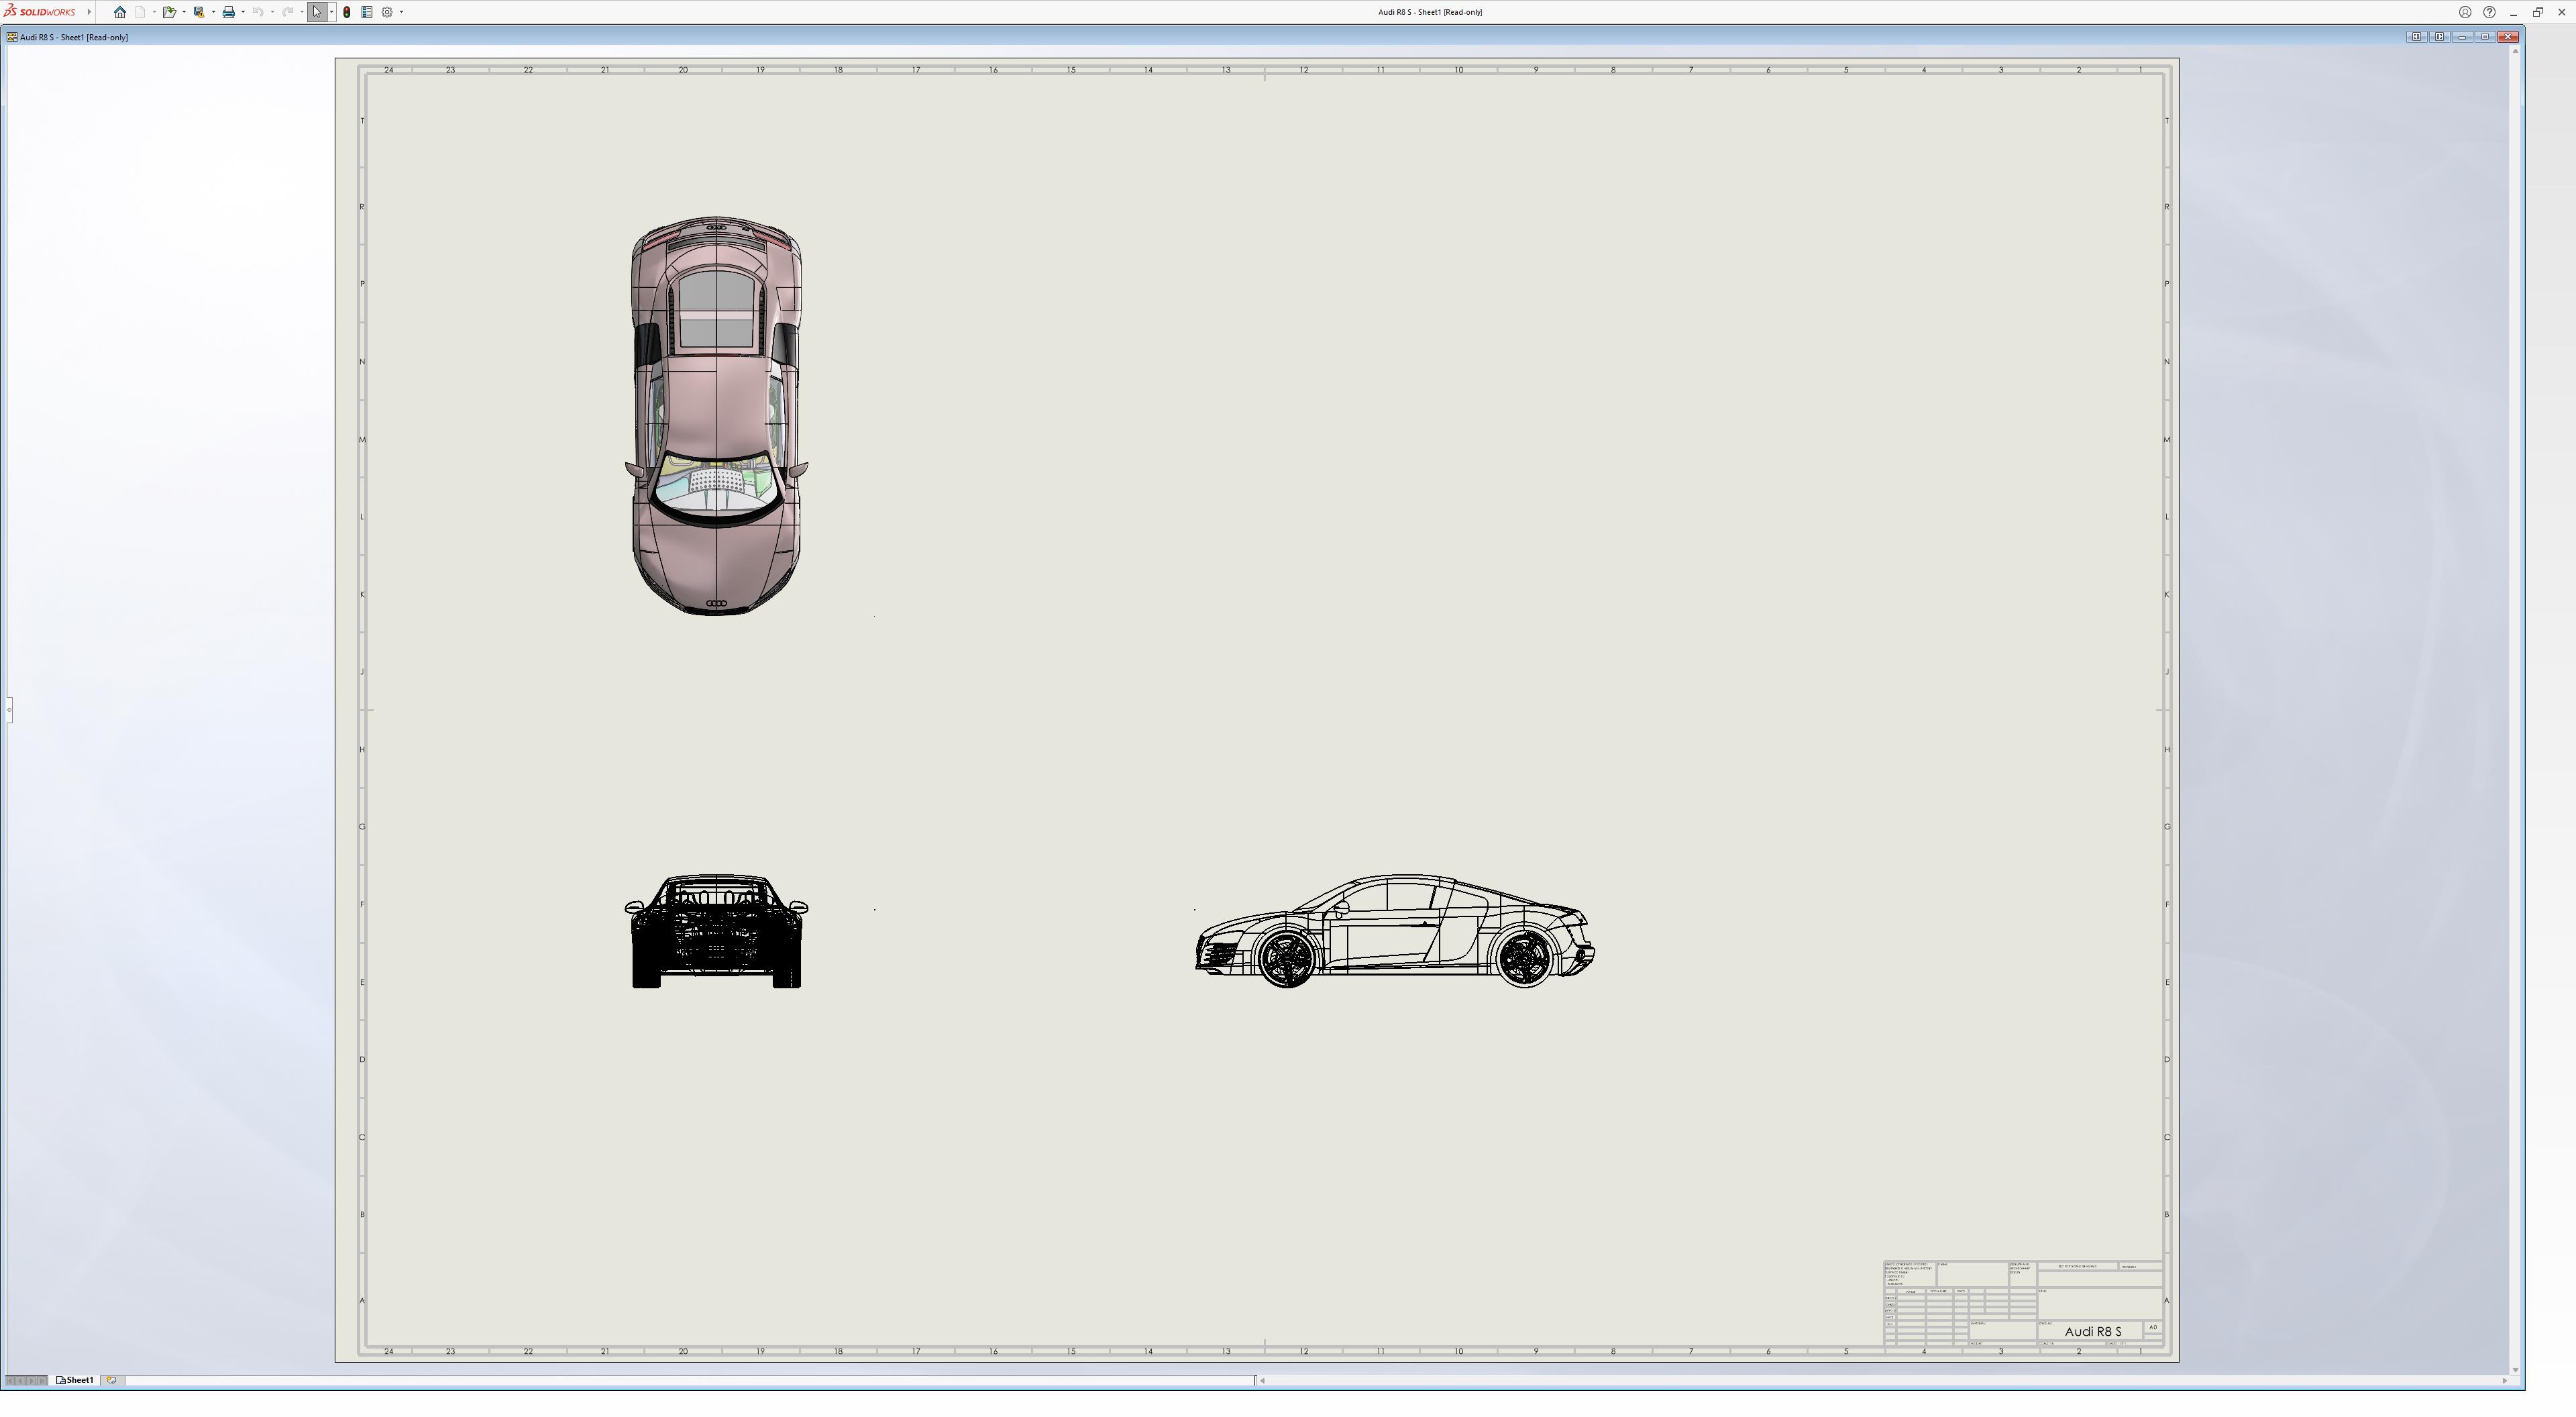Open the Options gear icon
Image resolution: width=2576 pixels, height=1417 pixels.
click(387, 12)
